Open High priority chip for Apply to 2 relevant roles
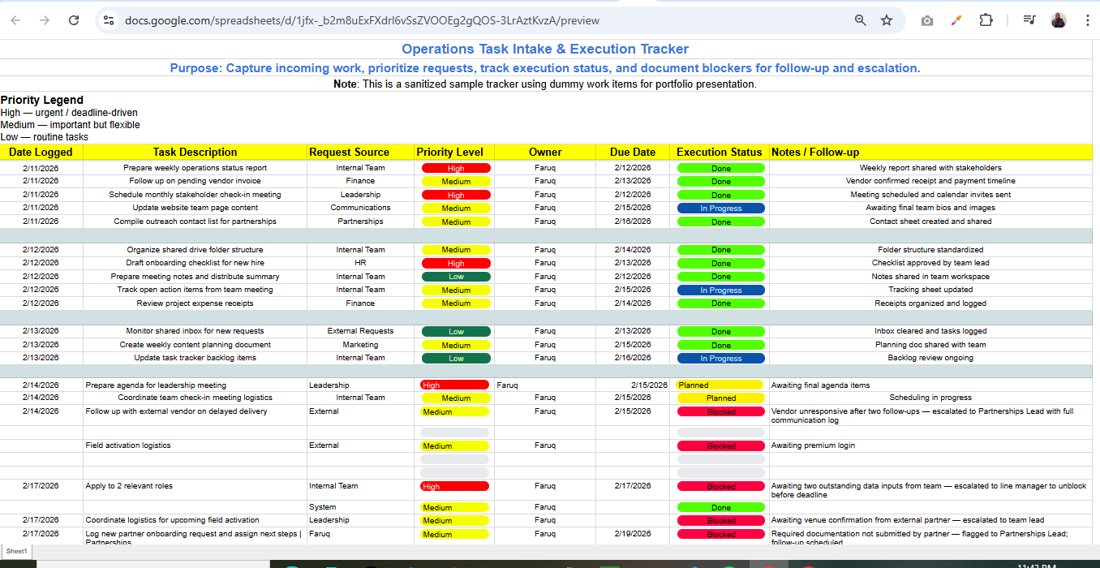 (454, 487)
